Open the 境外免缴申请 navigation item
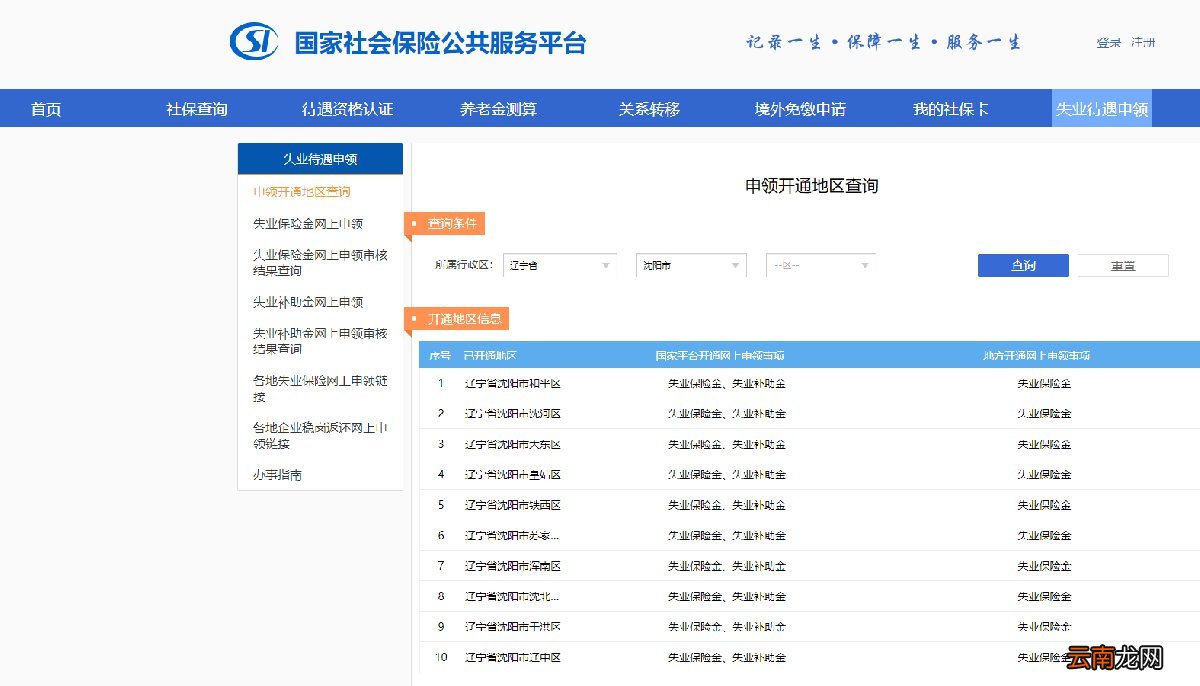This screenshot has width=1200, height=686. (800, 109)
